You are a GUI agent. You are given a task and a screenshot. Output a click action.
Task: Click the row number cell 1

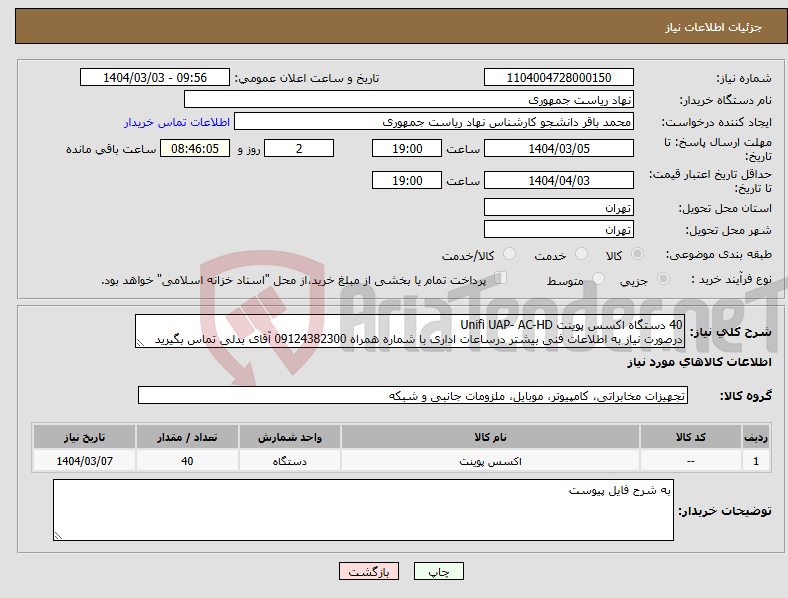756,461
